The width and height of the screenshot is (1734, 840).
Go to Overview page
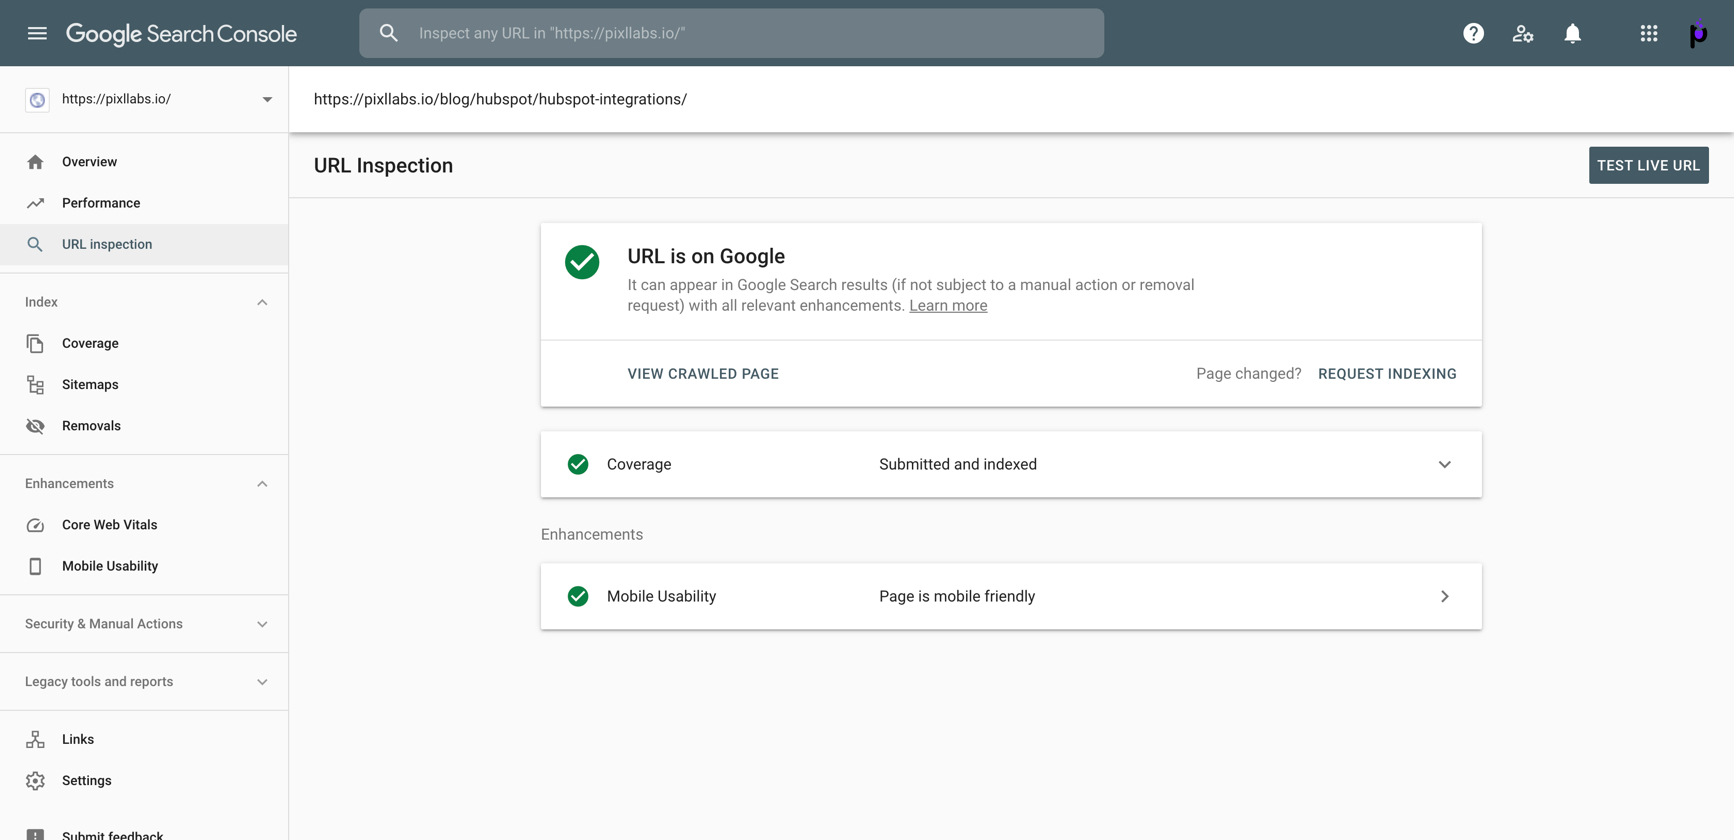(x=144, y=162)
